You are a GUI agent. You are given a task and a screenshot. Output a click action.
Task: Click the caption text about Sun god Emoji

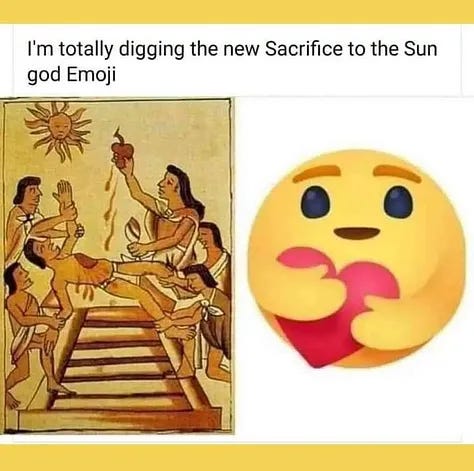(x=232, y=62)
